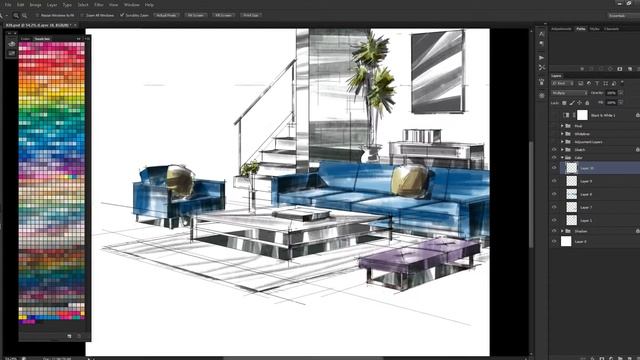This screenshot has width=640, height=360.
Task: Click the top collapsed-panel icon left of Swatches
Action: pyautogui.click(x=11, y=44)
